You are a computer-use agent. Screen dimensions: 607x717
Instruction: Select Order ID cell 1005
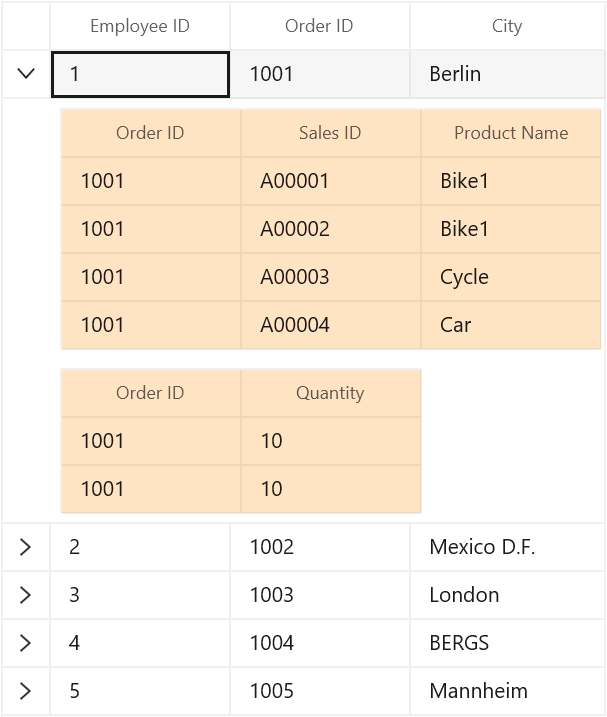tap(320, 691)
